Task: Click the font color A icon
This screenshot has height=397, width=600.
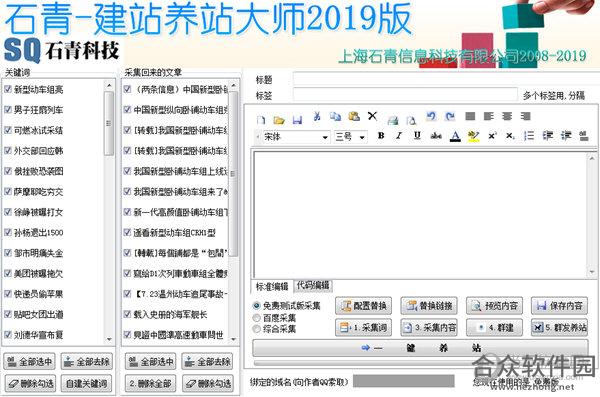Action: [455, 136]
